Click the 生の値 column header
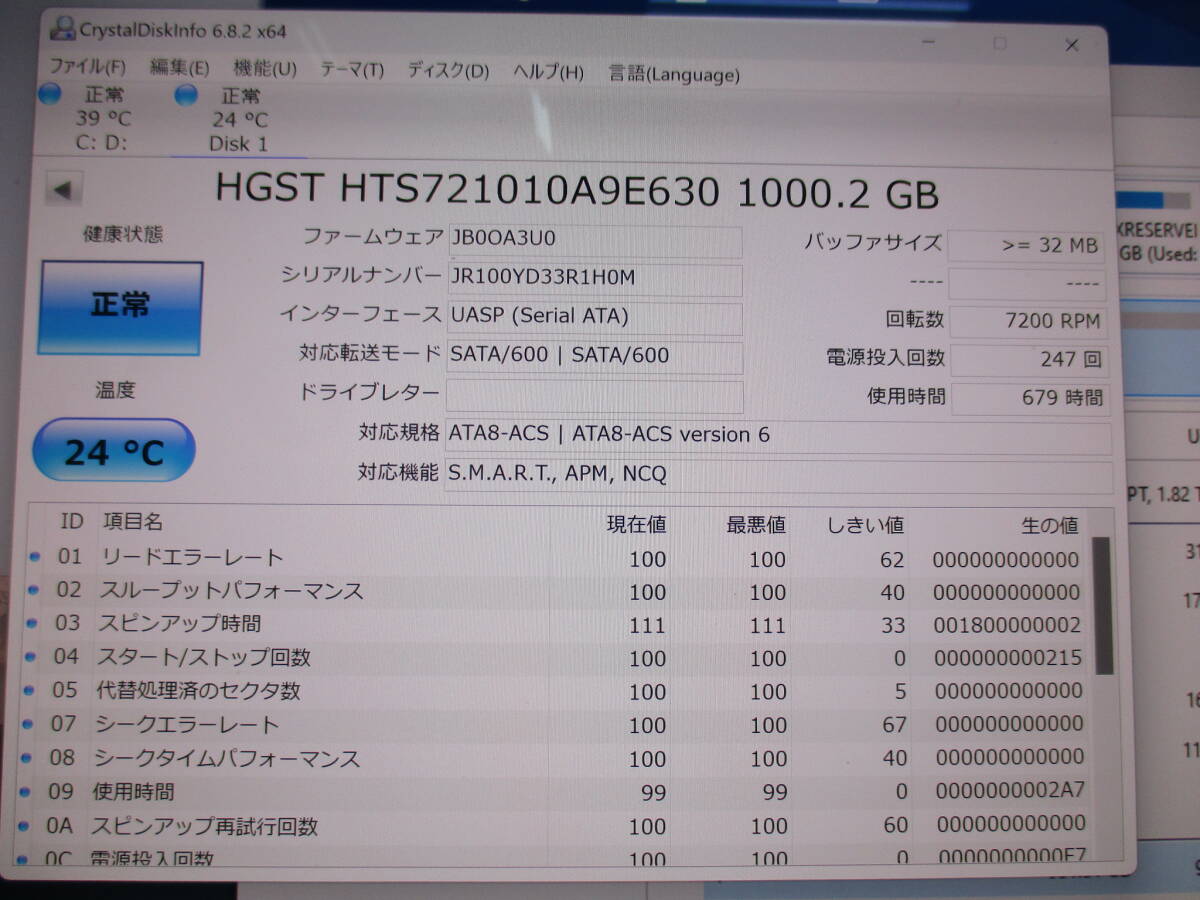This screenshot has height=900, width=1200. click(x=1050, y=526)
